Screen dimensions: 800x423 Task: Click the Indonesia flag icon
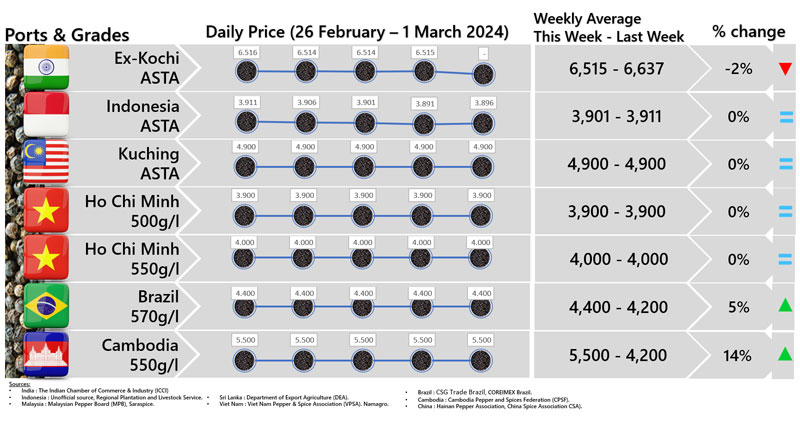pyautogui.click(x=47, y=117)
